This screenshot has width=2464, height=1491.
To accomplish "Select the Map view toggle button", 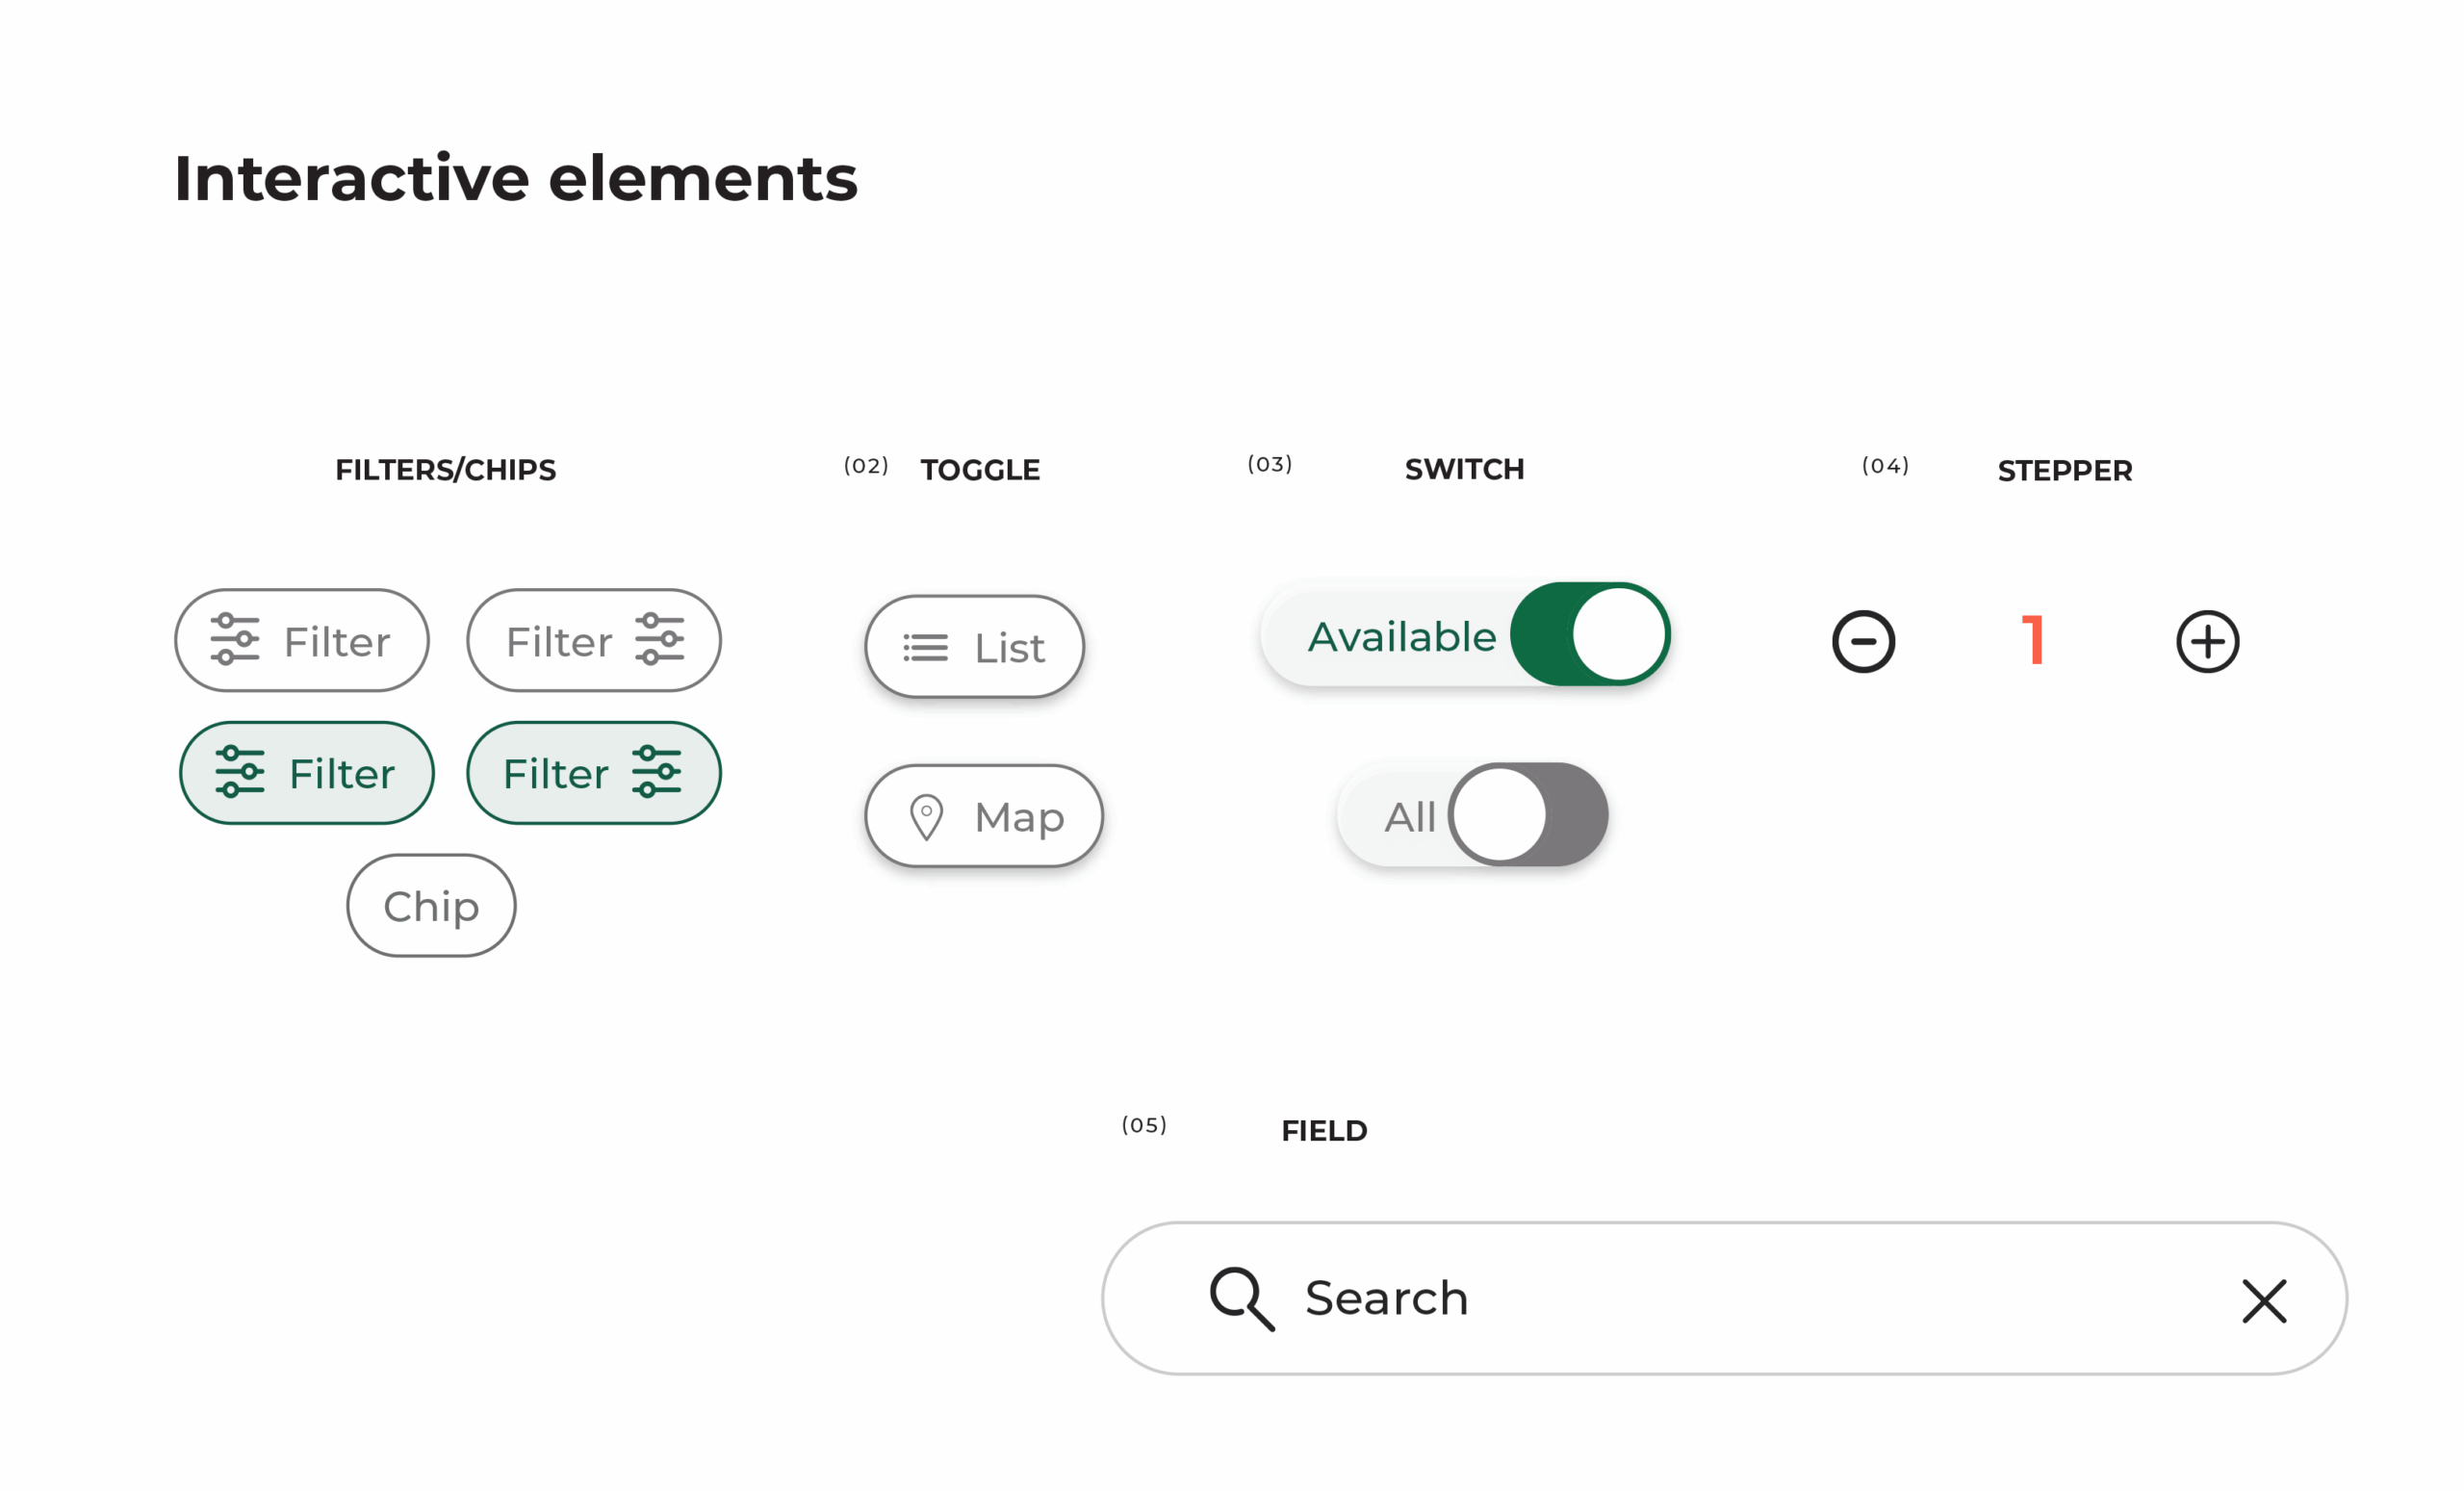I will [x=984, y=816].
